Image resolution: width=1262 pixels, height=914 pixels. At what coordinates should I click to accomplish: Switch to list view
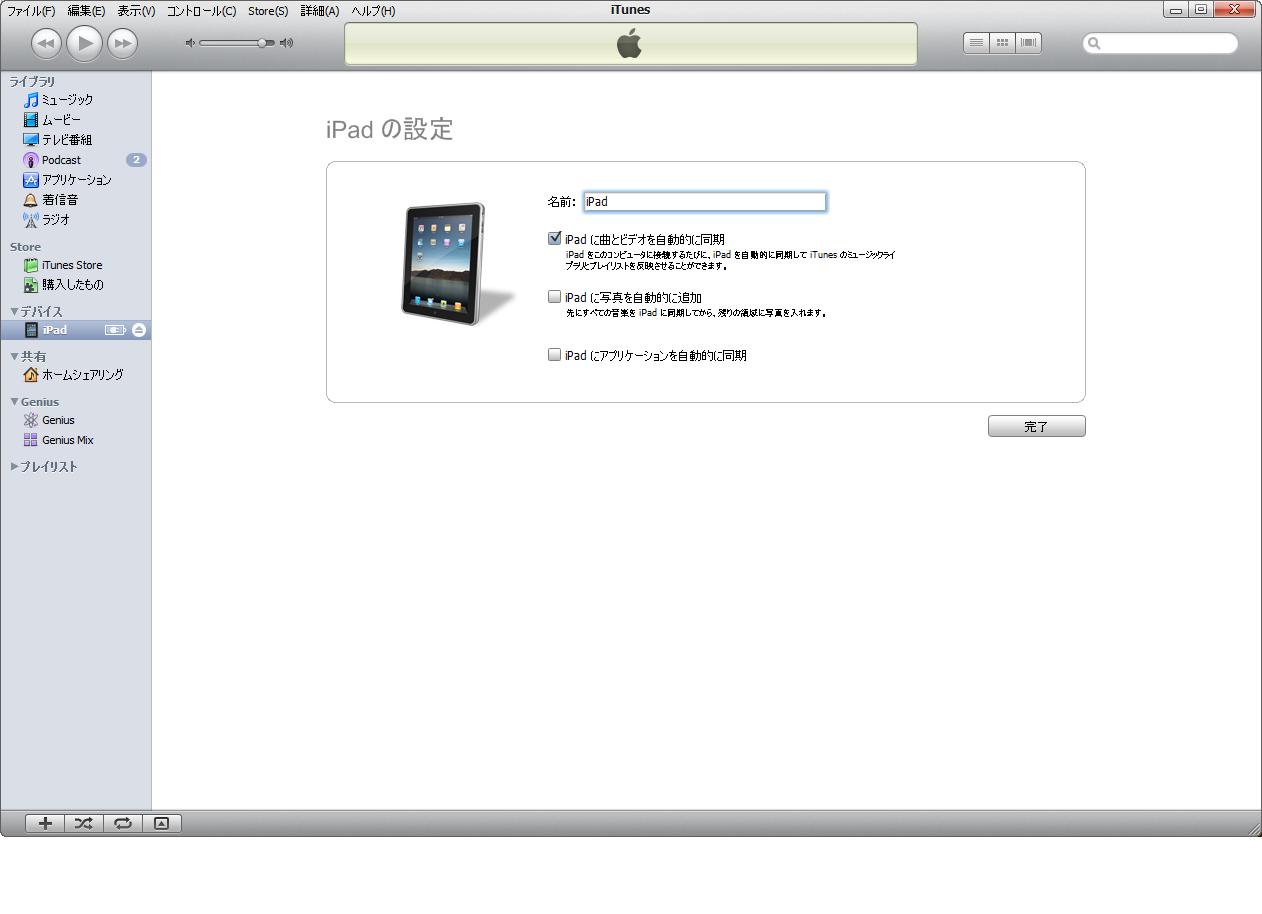point(976,43)
